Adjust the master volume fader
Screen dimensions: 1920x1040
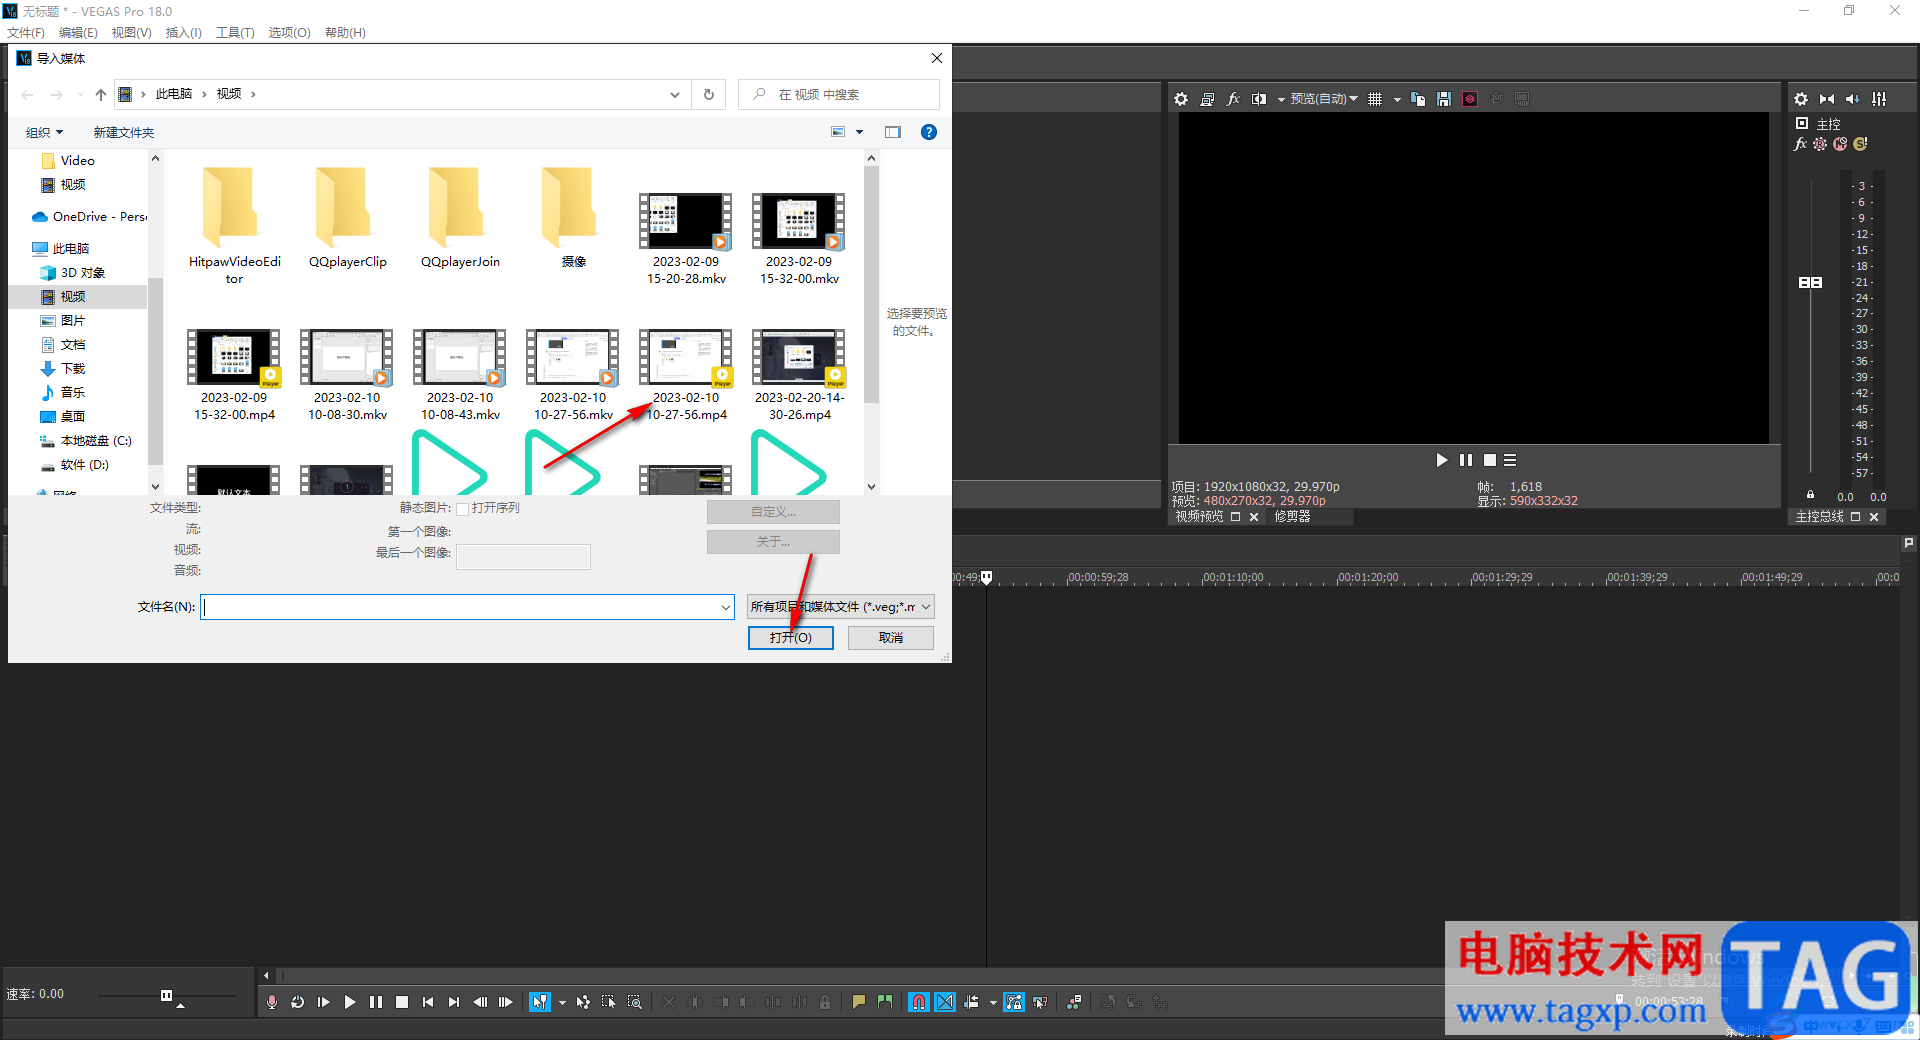click(x=1810, y=282)
